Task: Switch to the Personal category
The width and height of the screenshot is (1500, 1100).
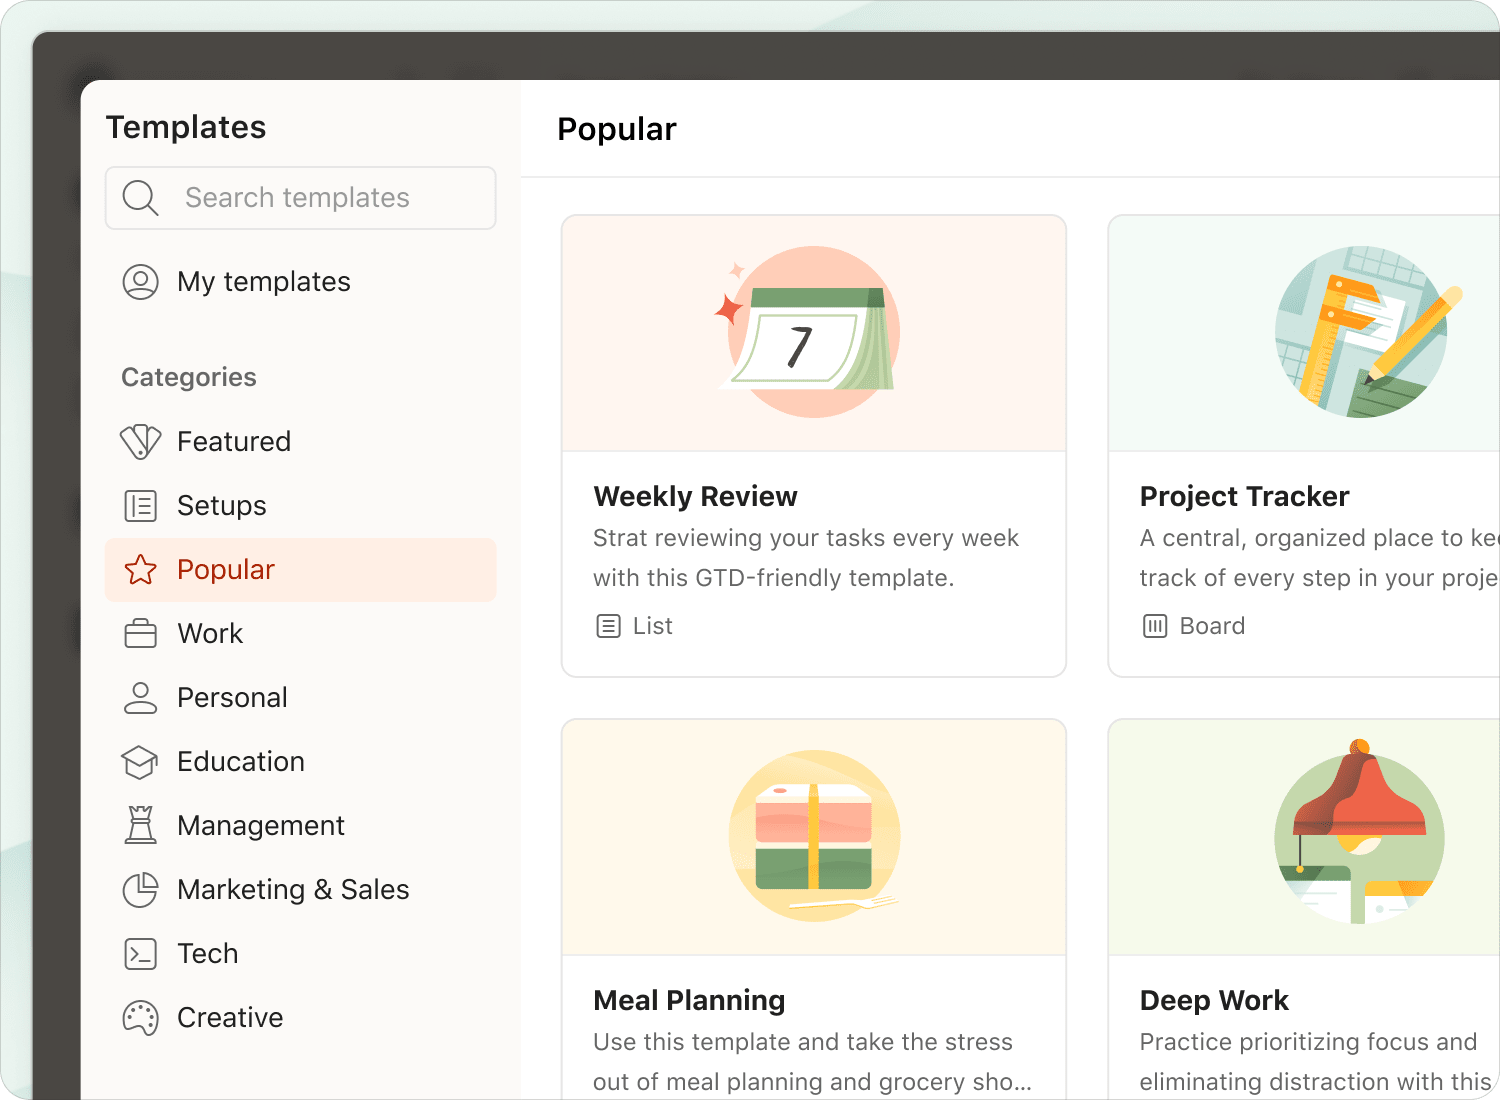Action: pyautogui.click(x=301, y=698)
